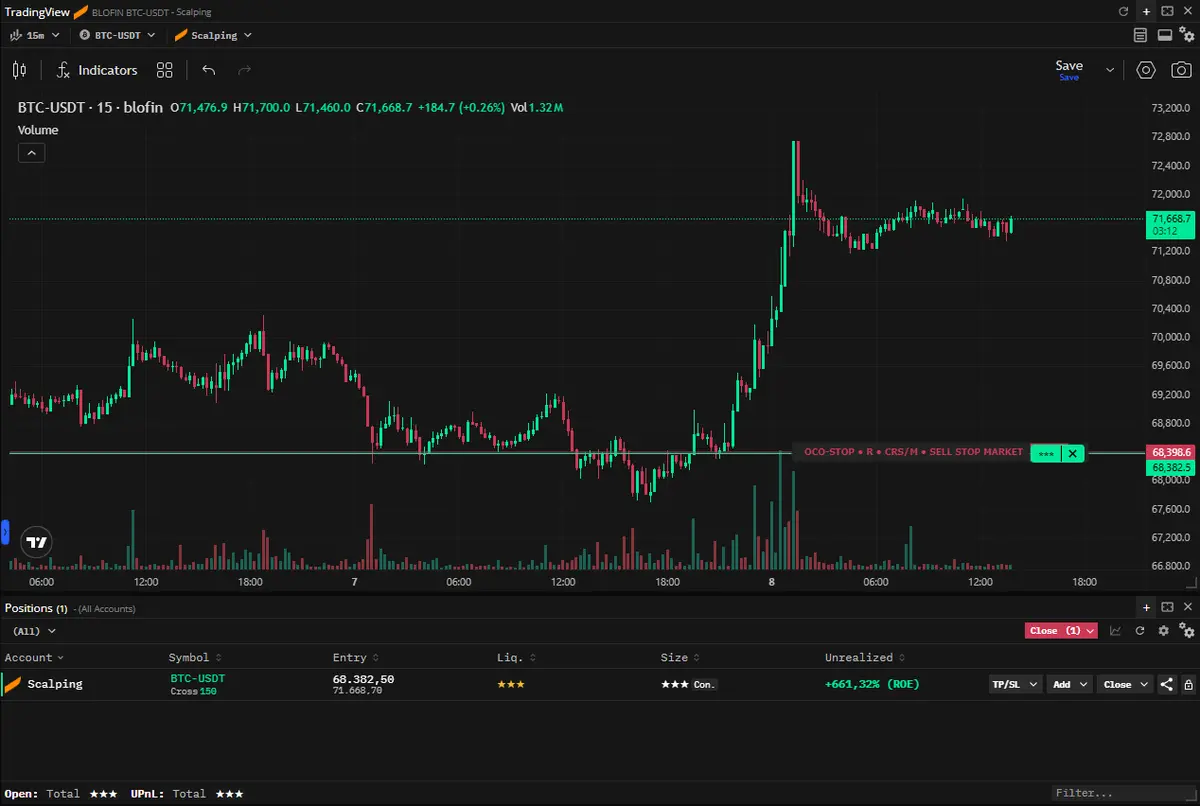Click the 68,382.5 entry price label
The image size is (1200, 806).
tap(1171, 467)
